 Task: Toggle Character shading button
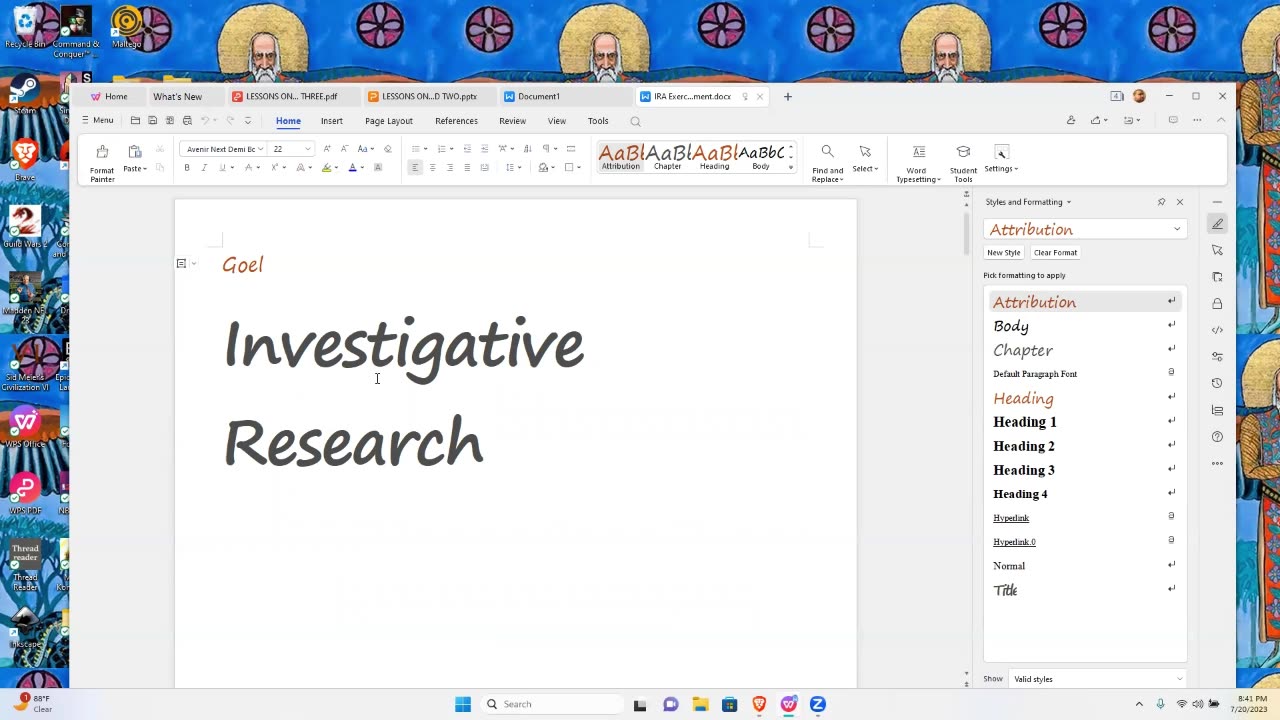pyautogui.click(x=378, y=168)
